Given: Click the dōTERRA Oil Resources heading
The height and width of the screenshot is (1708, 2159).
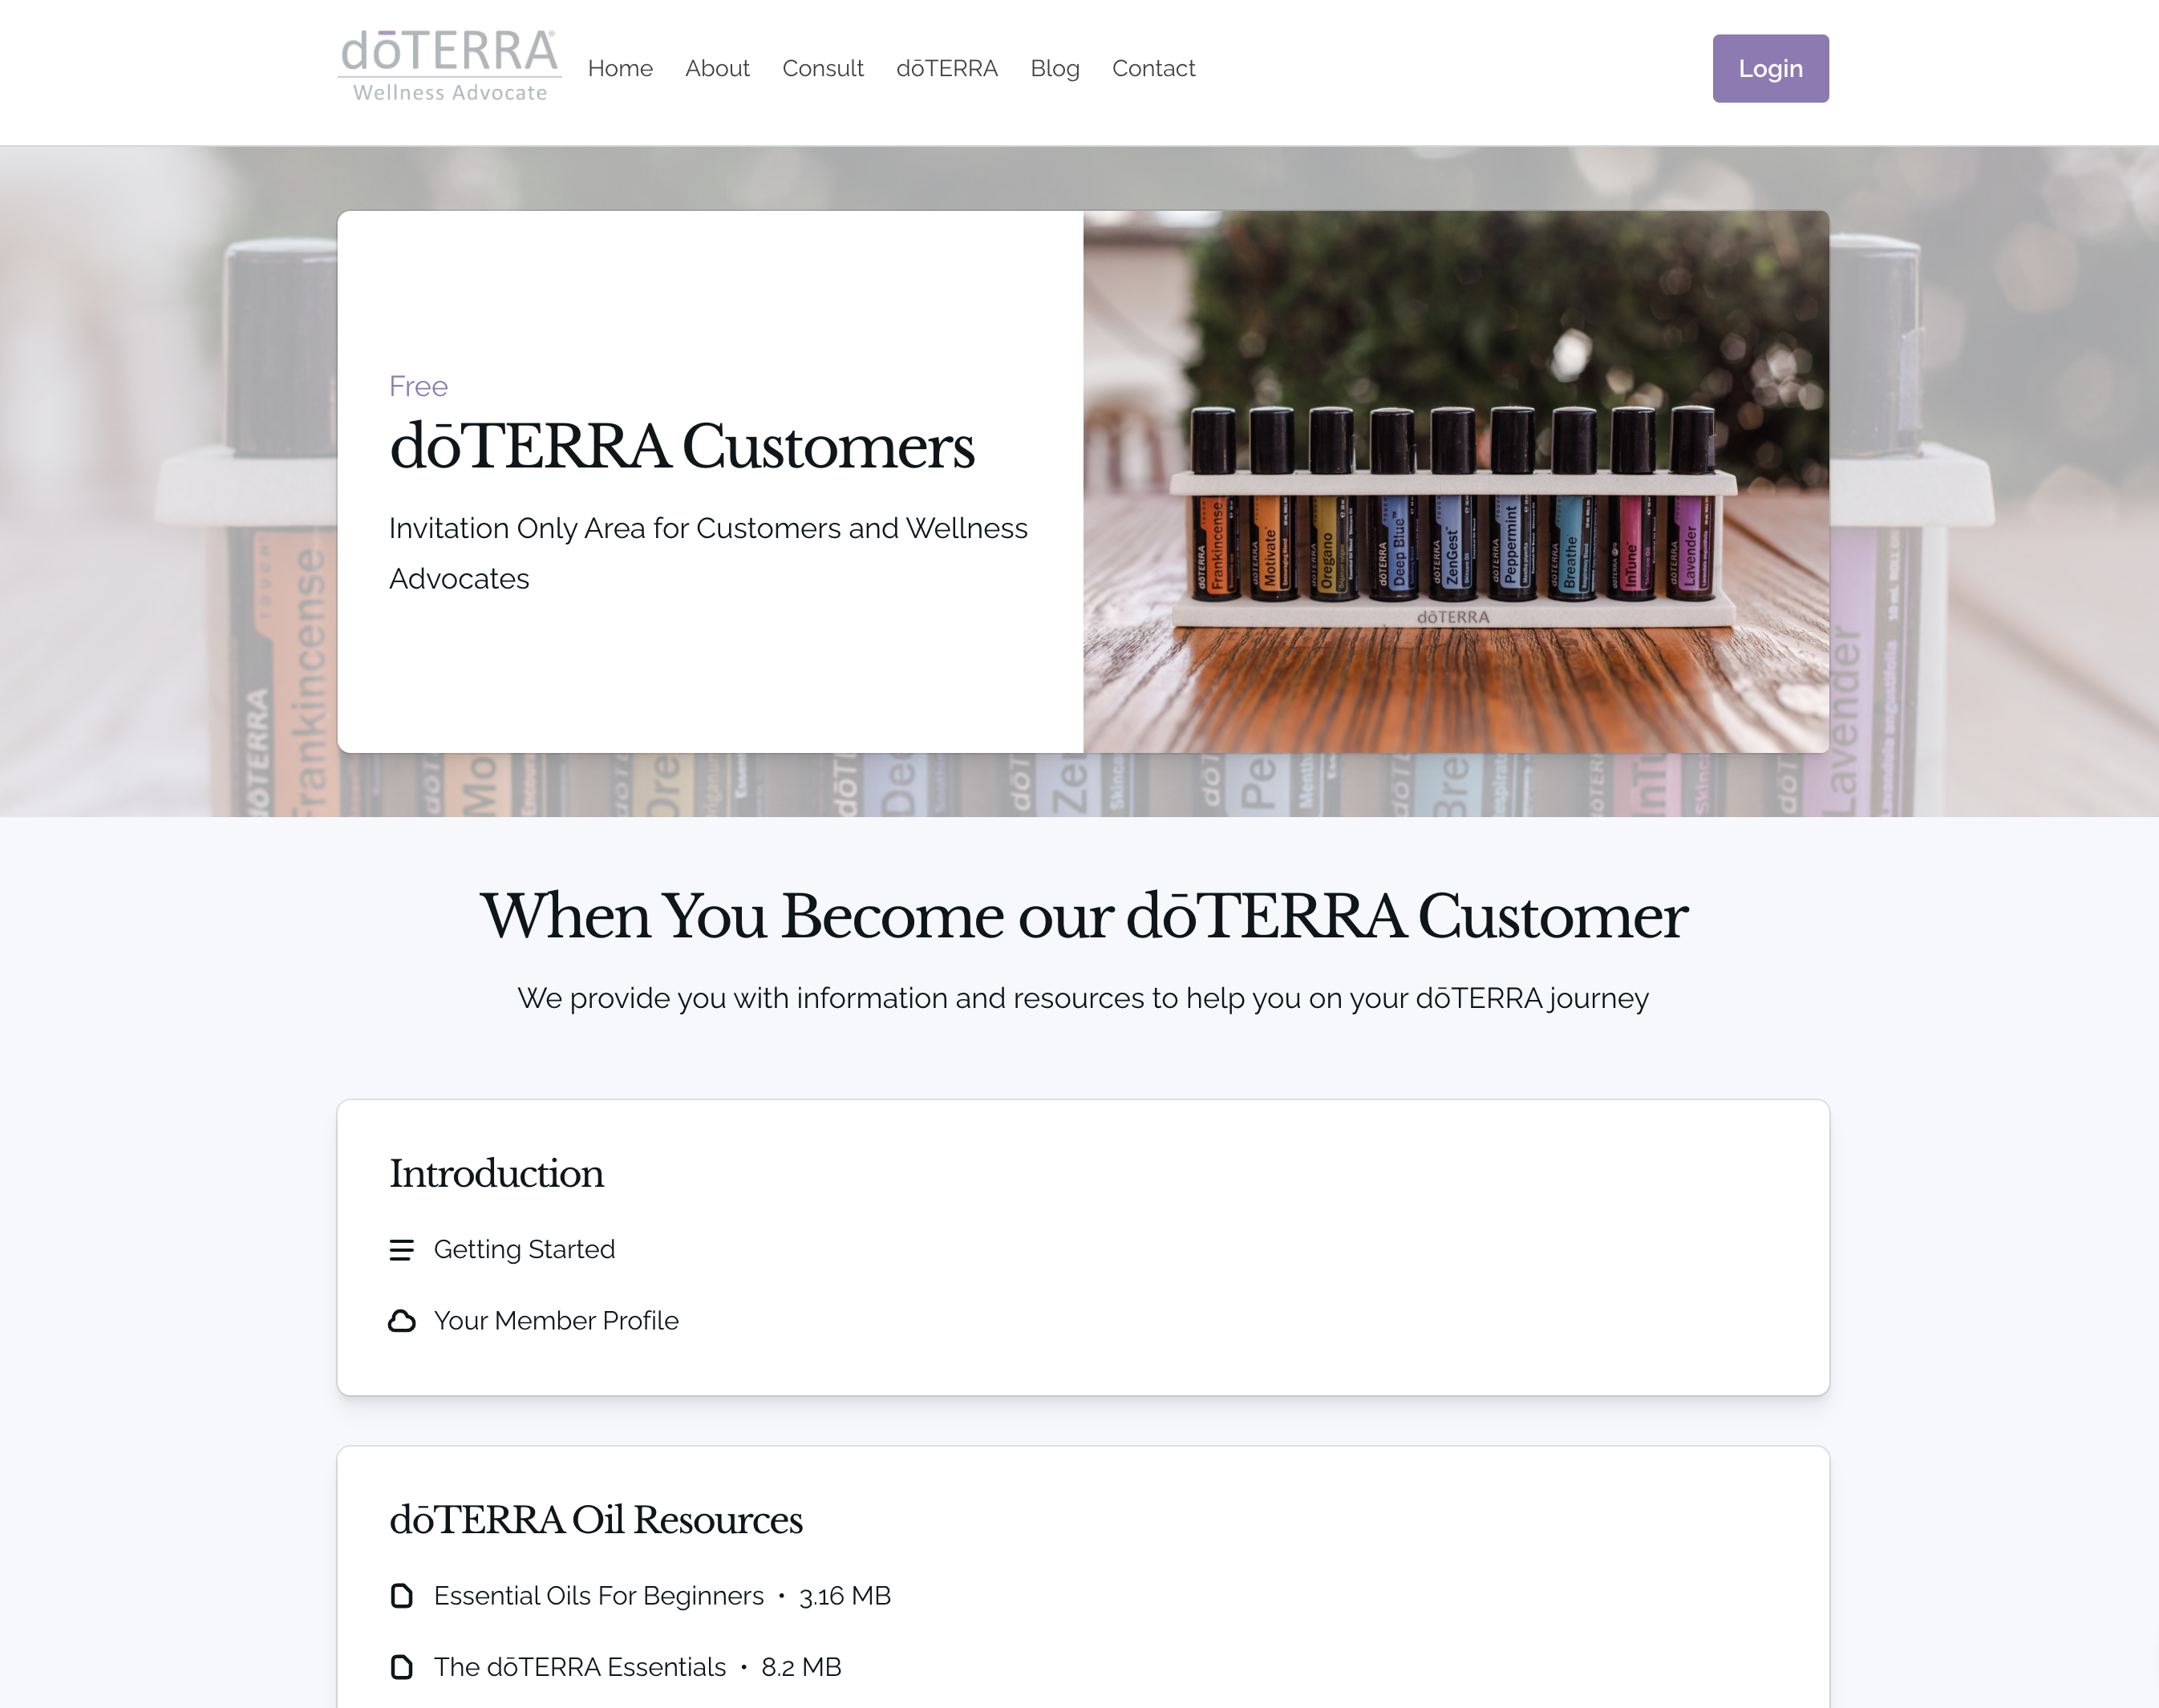Looking at the screenshot, I should (x=595, y=1519).
